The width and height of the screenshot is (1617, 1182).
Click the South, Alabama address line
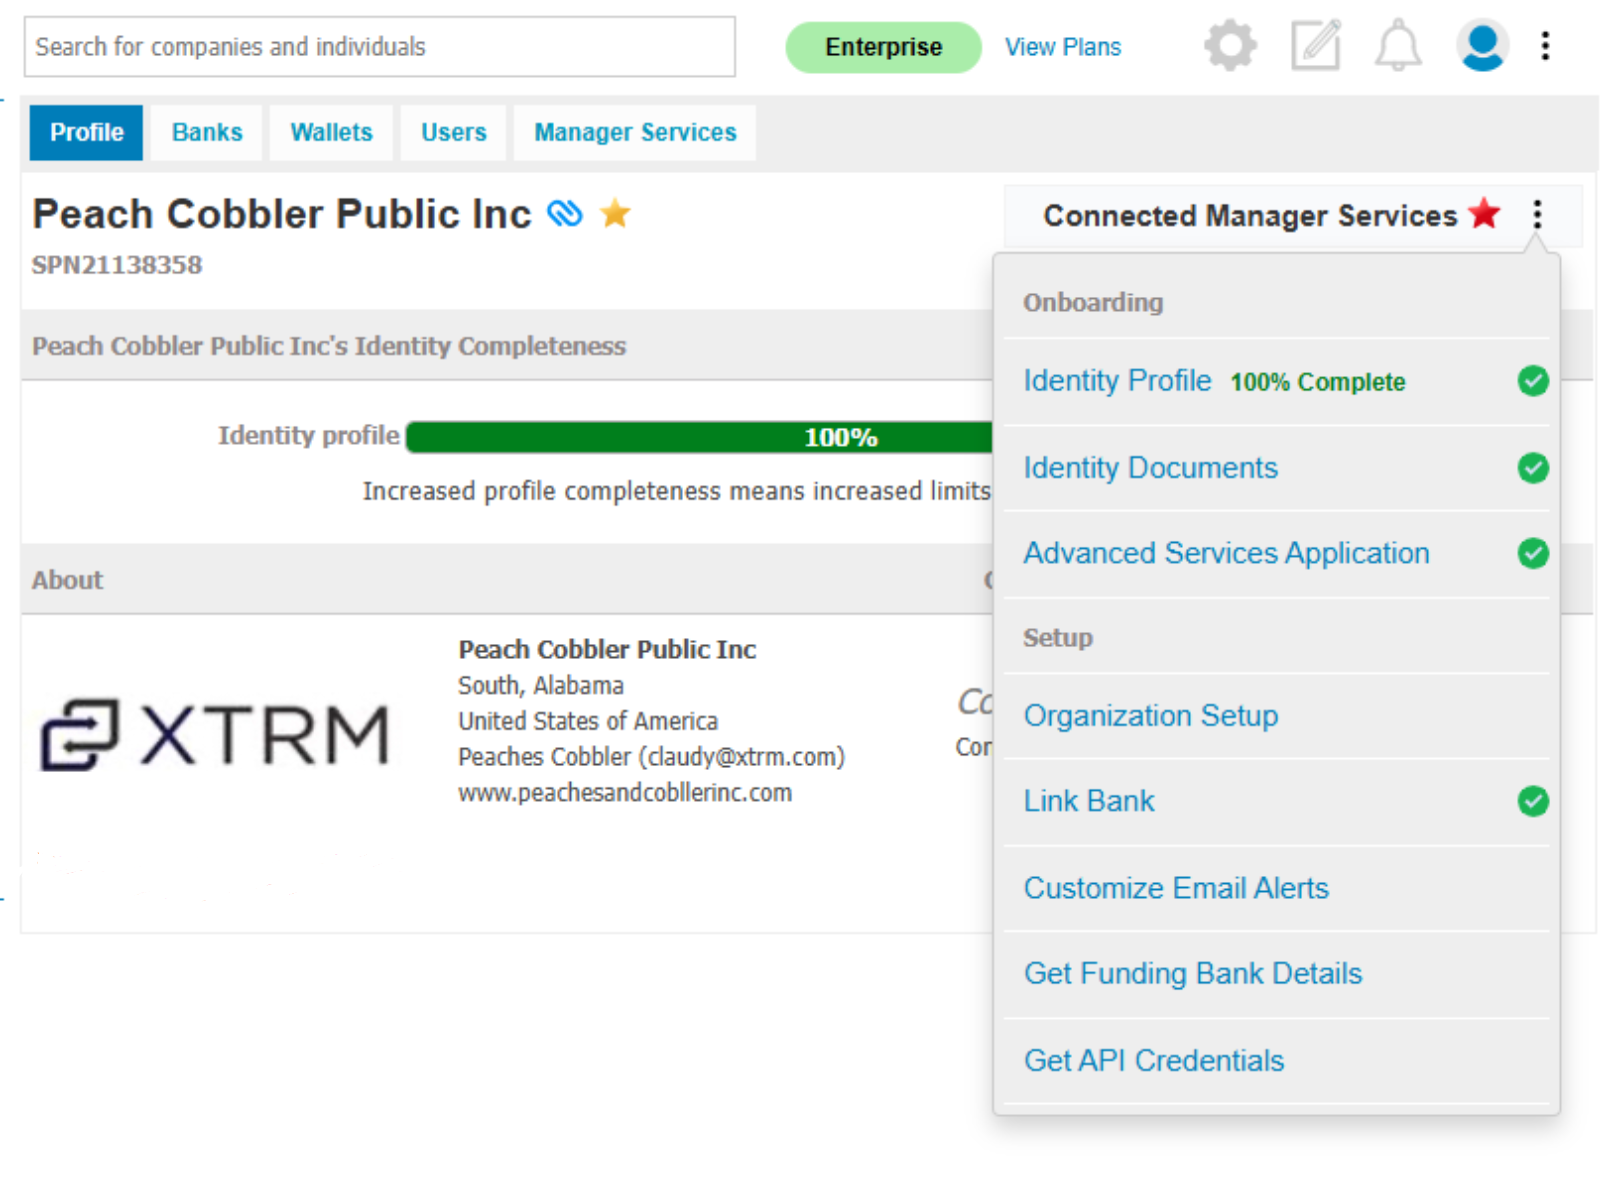[x=540, y=686]
